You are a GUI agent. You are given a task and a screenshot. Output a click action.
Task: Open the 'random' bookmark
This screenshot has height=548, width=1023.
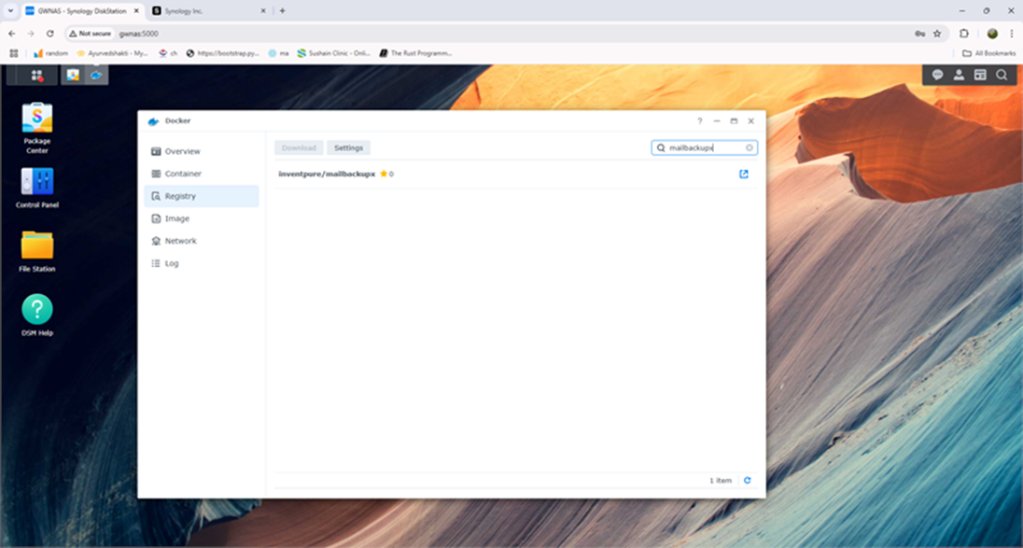pos(51,53)
